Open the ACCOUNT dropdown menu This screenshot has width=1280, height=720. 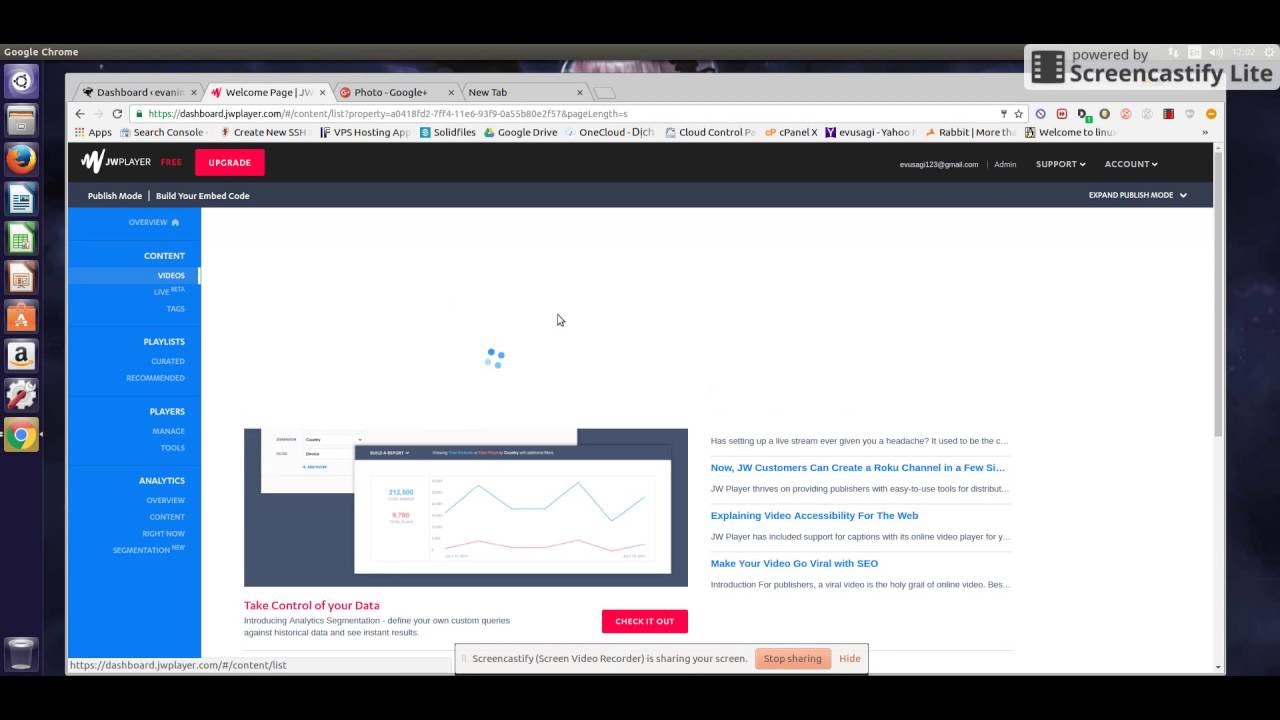pyautogui.click(x=1131, y=164)
